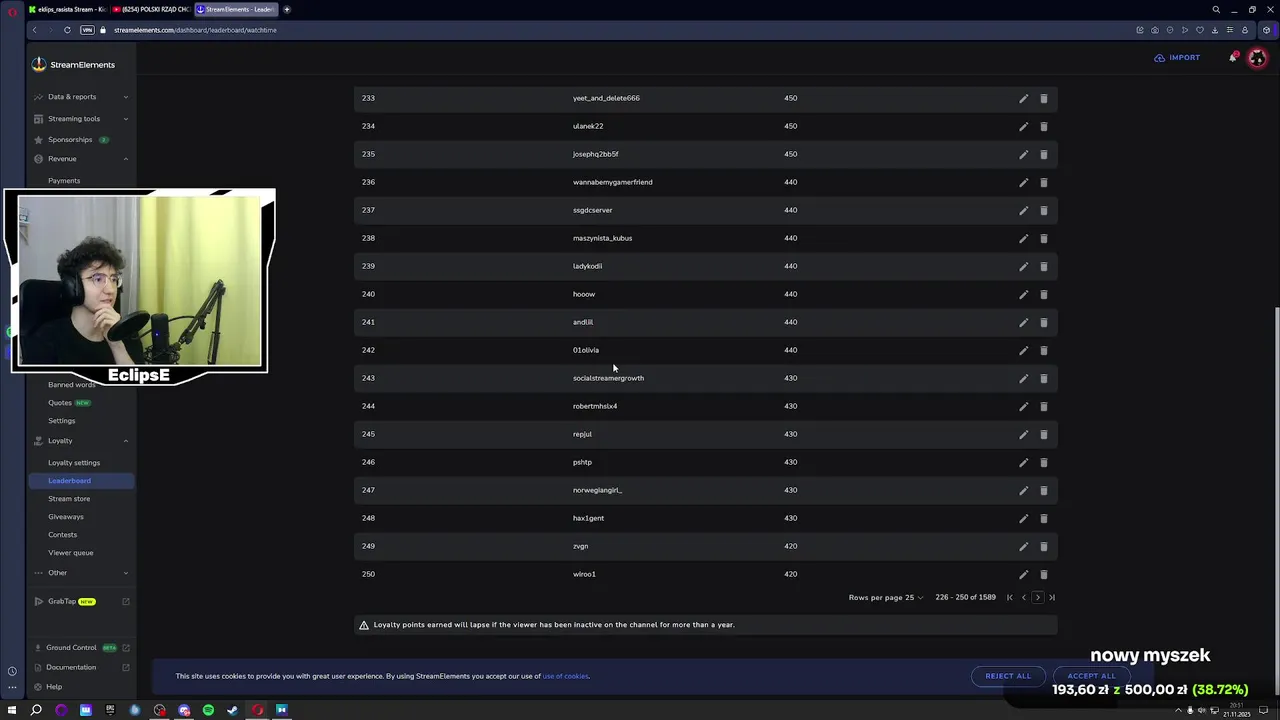
Task: Go to first page of leaderboard
Action: [x=1009, y=597]
